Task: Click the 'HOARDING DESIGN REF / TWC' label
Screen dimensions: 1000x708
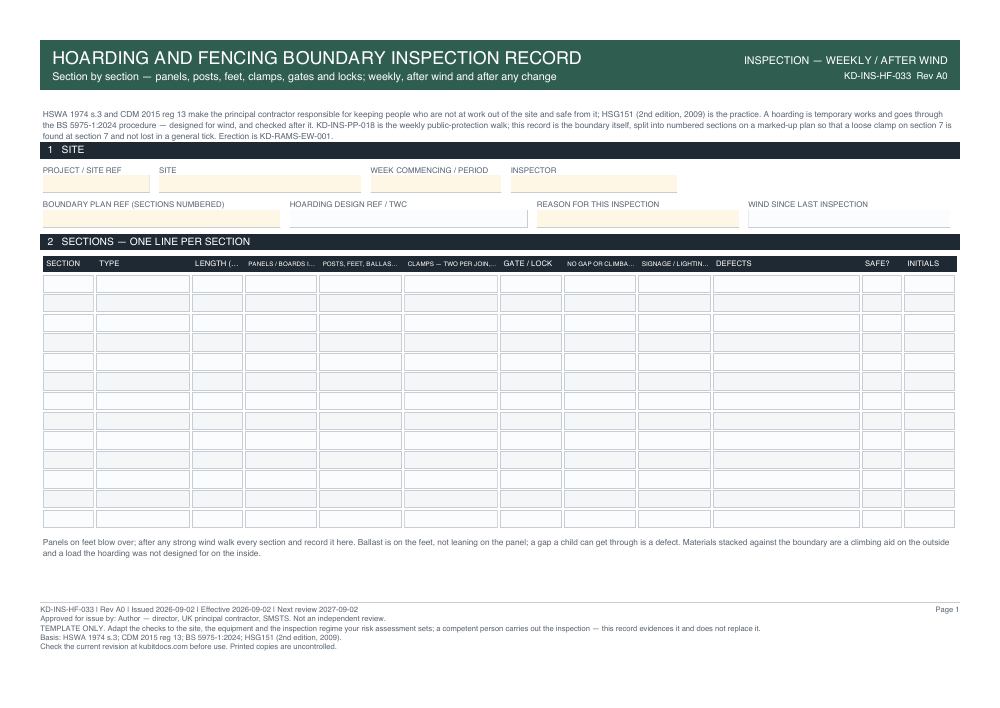Action: tap(348, 205)
